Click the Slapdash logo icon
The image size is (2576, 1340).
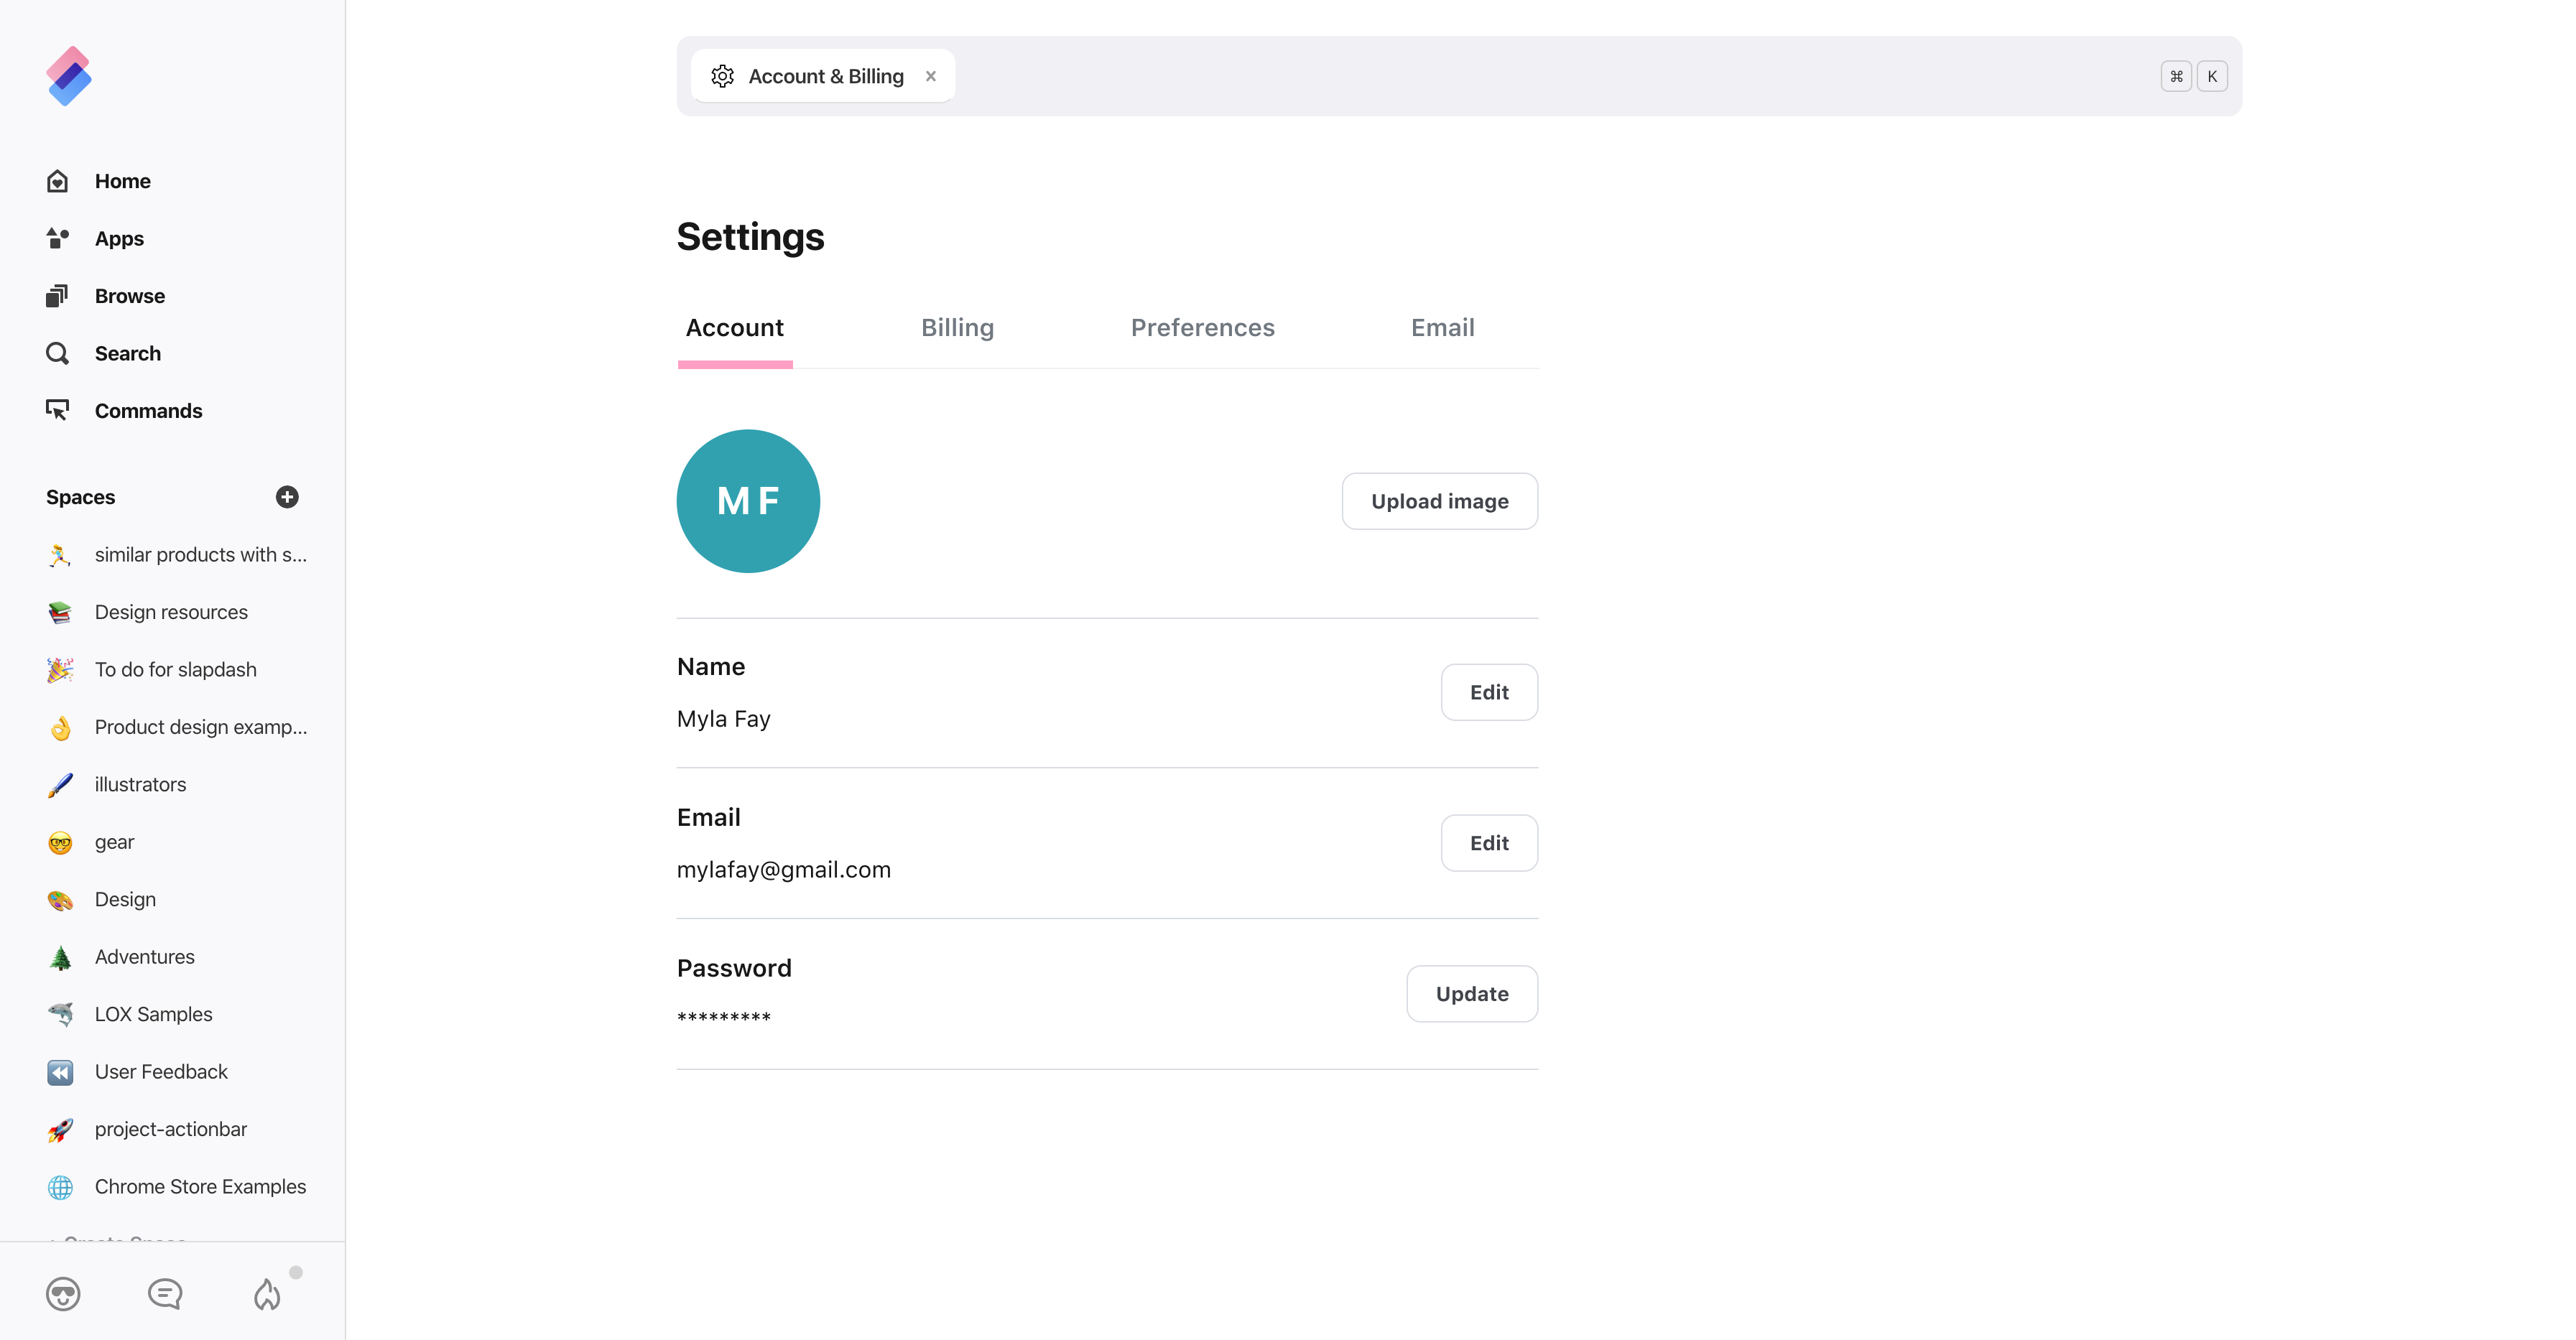69,76
